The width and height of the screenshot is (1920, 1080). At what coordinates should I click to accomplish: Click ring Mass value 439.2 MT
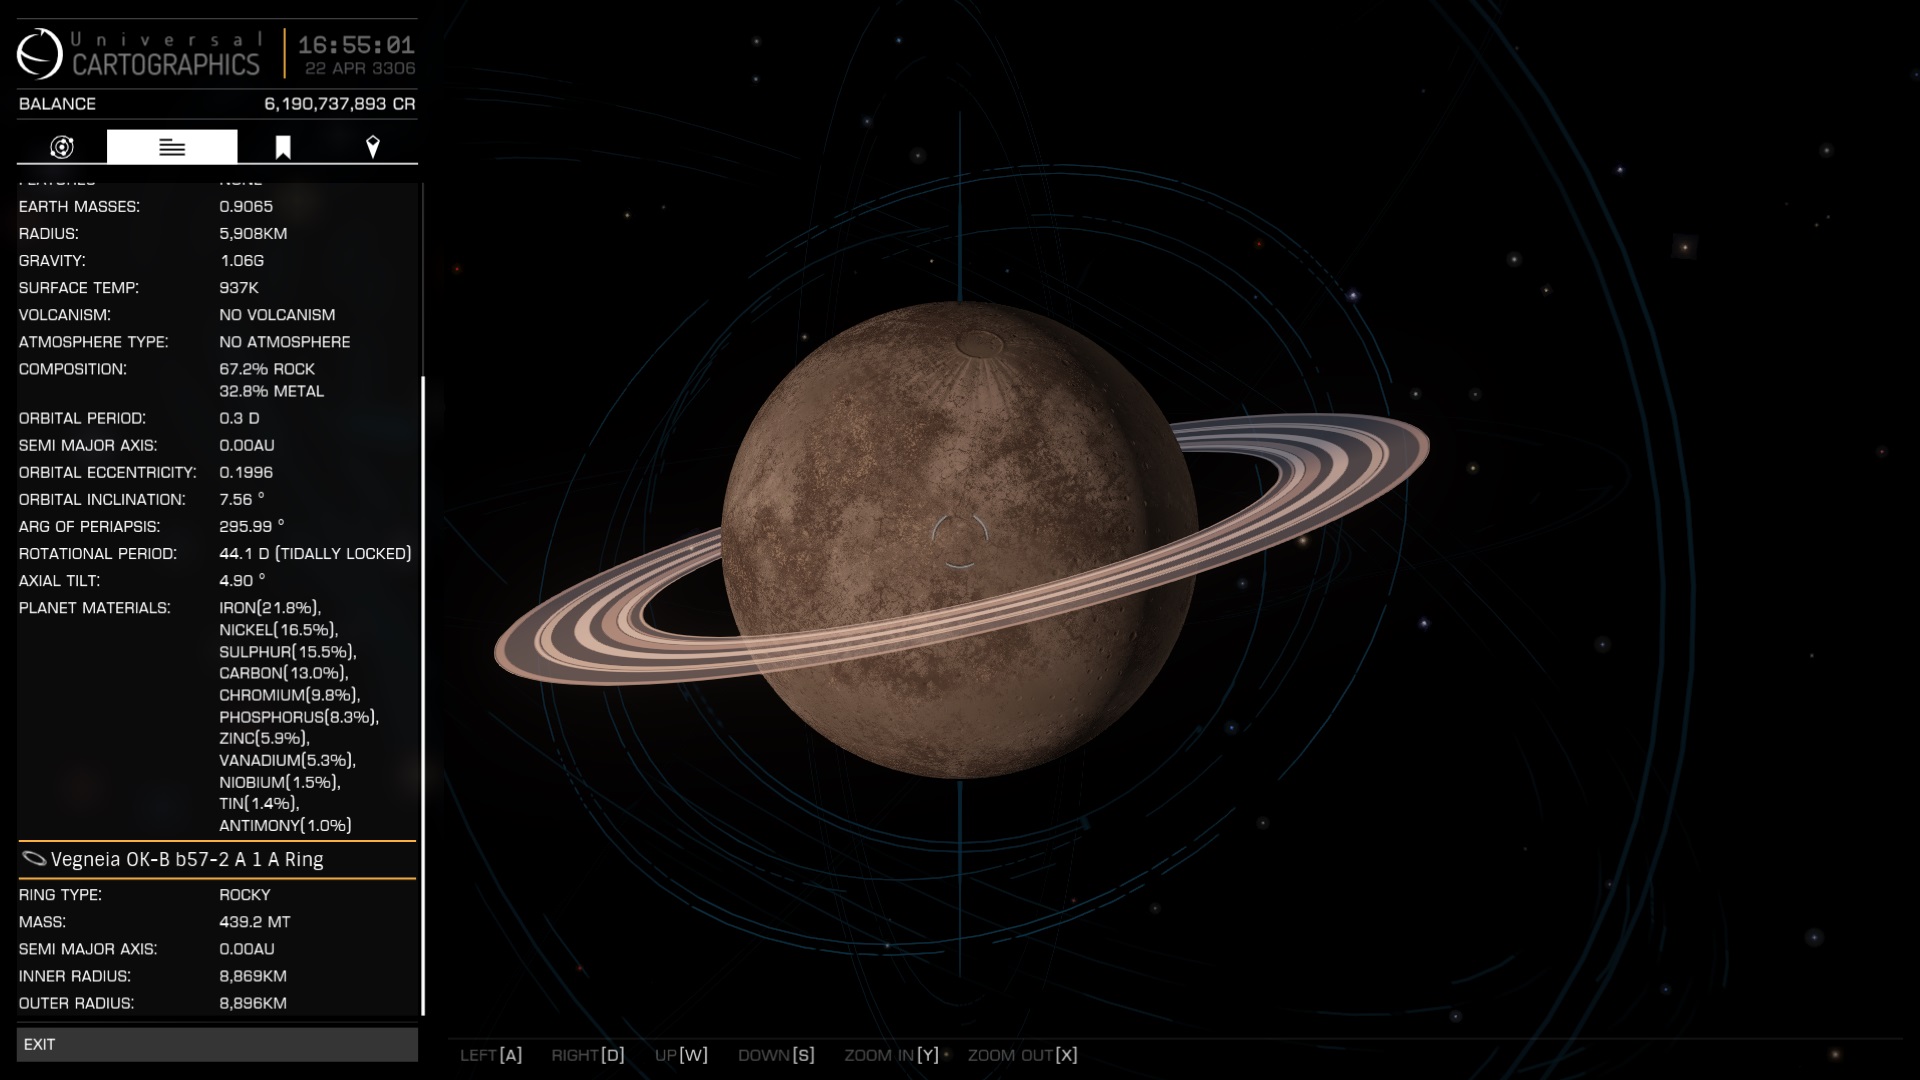pyautogui.click(x=255, y=922)
